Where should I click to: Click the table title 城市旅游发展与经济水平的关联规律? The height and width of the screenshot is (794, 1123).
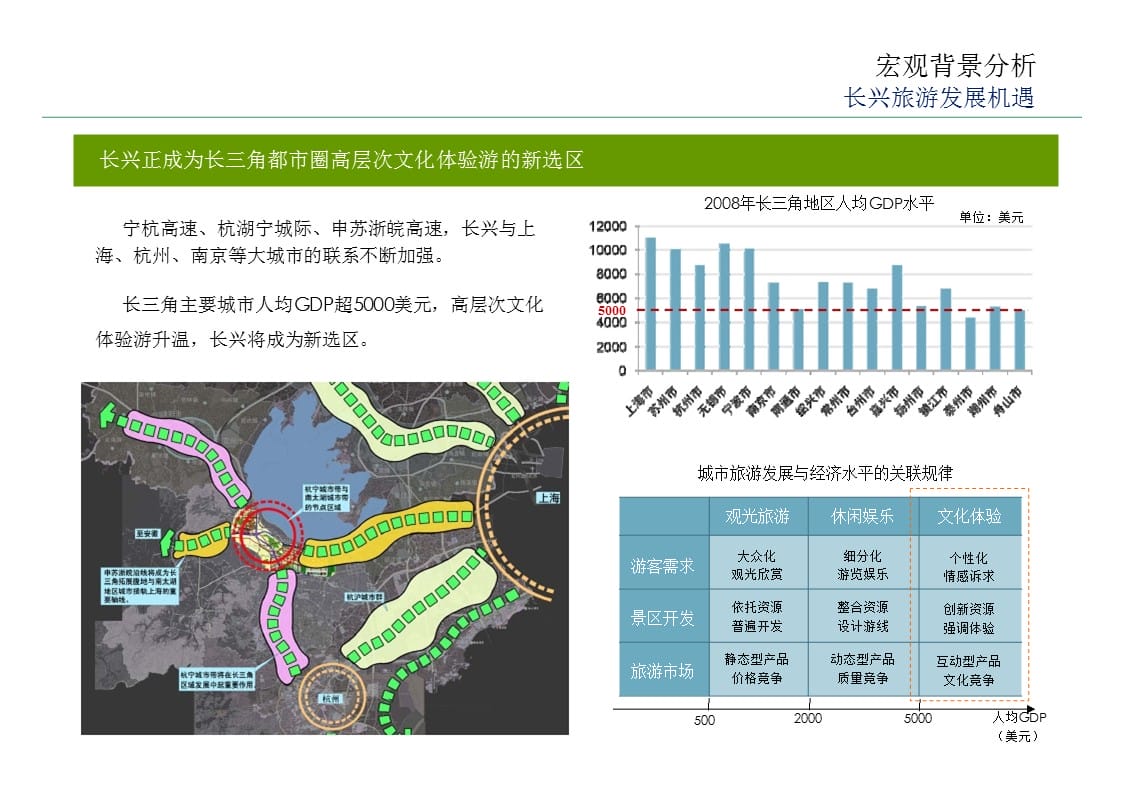(825, 473)
